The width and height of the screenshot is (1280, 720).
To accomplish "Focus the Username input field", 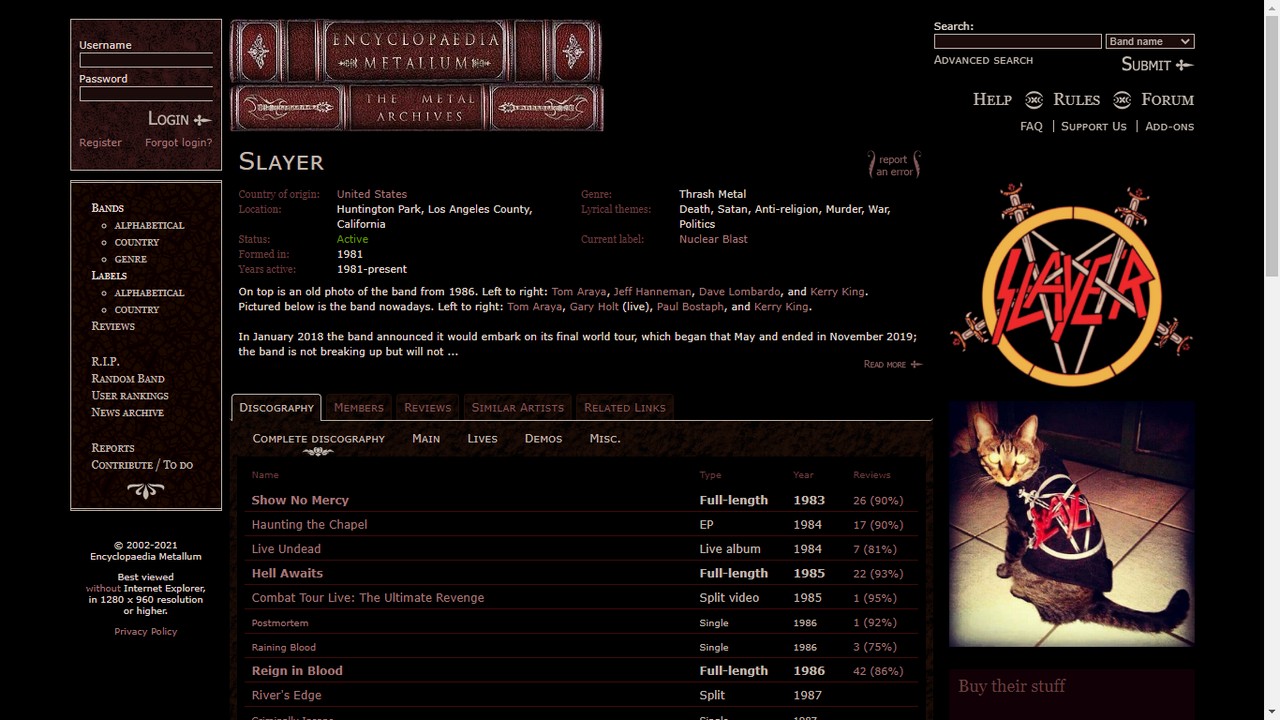I will pos(146,60).
